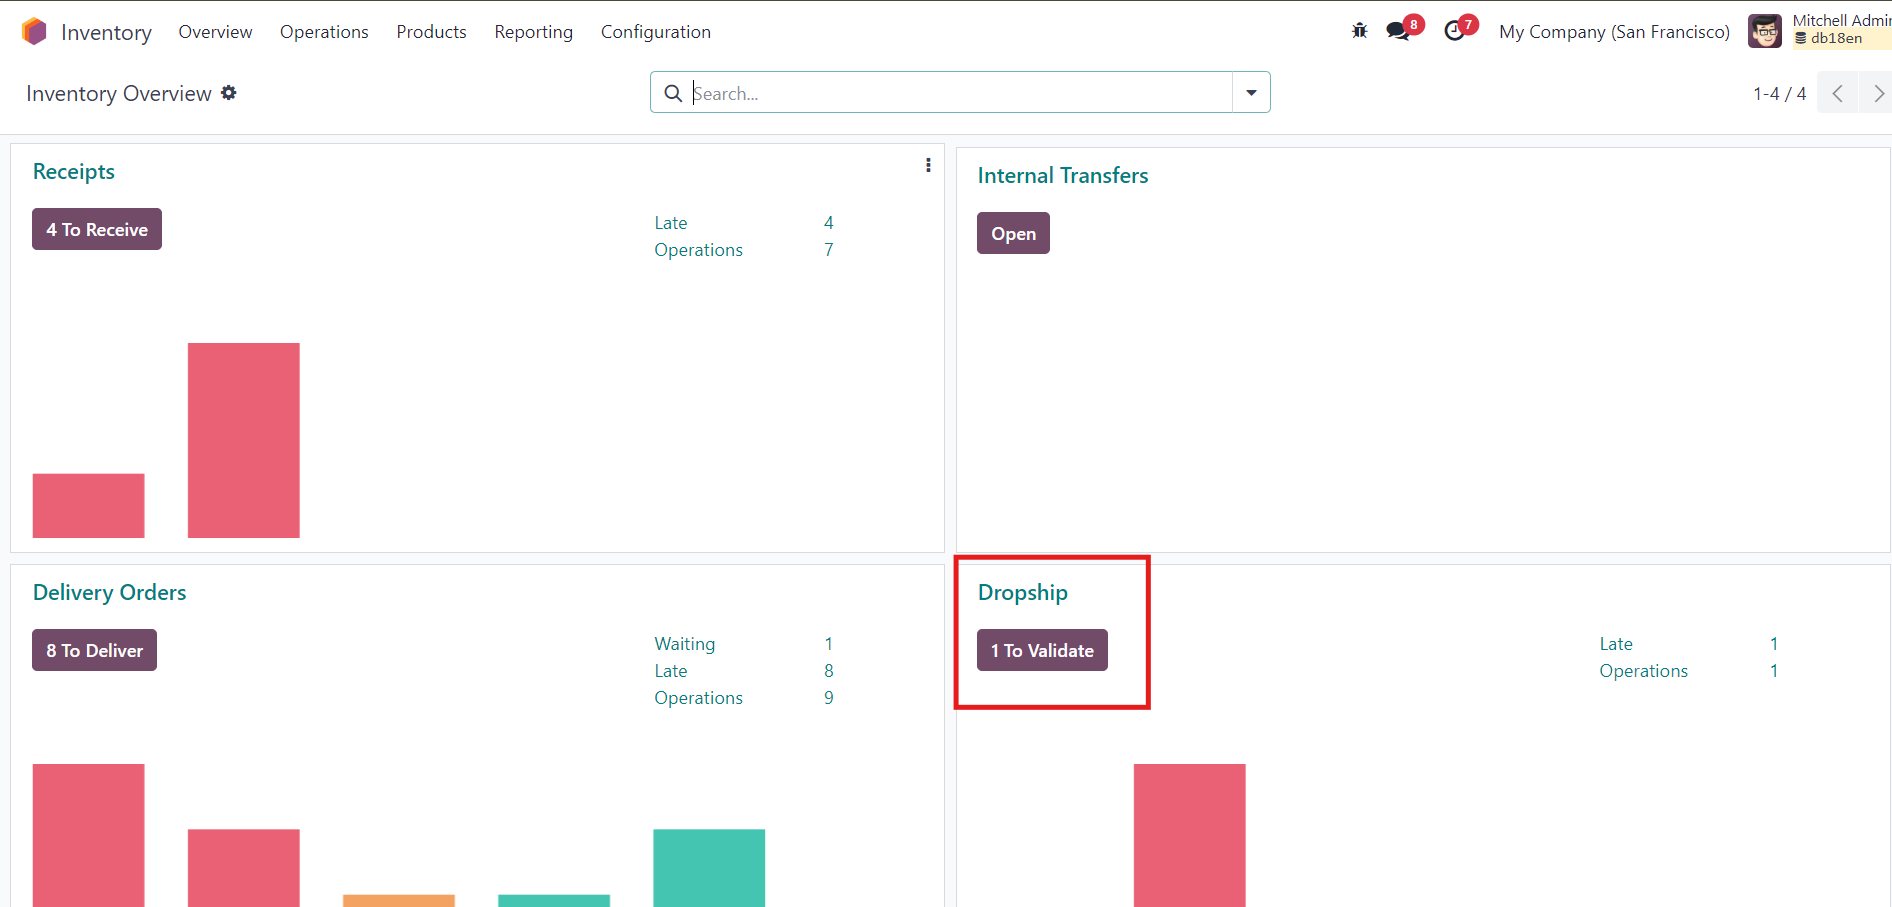1892x907 pixels.
Task: Go to the next page arrow
Action: click(x=1877, y=93)
